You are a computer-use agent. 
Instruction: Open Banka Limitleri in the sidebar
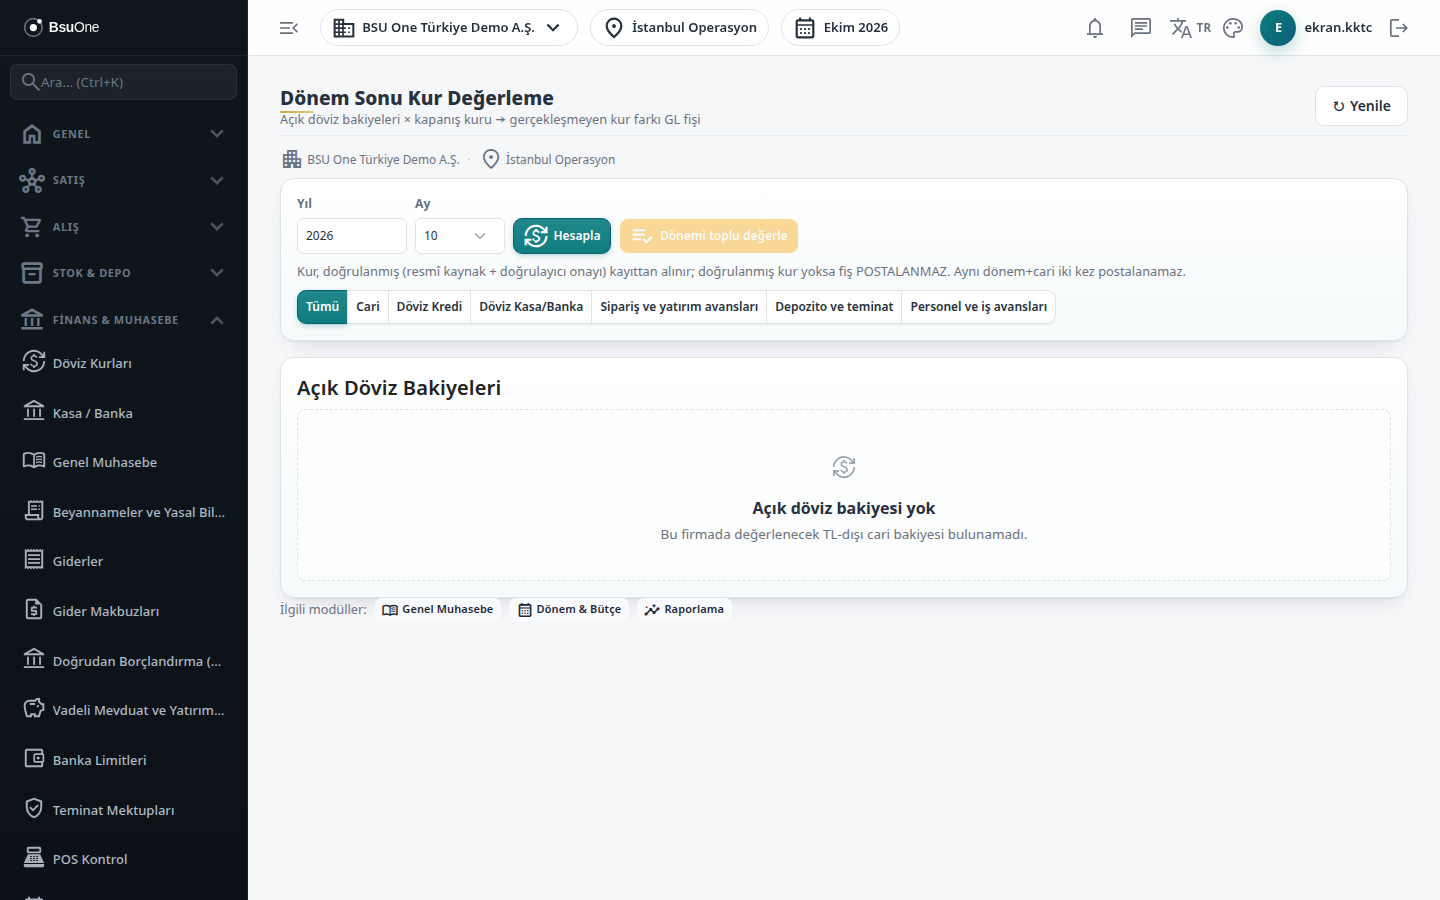coord(124,760)
